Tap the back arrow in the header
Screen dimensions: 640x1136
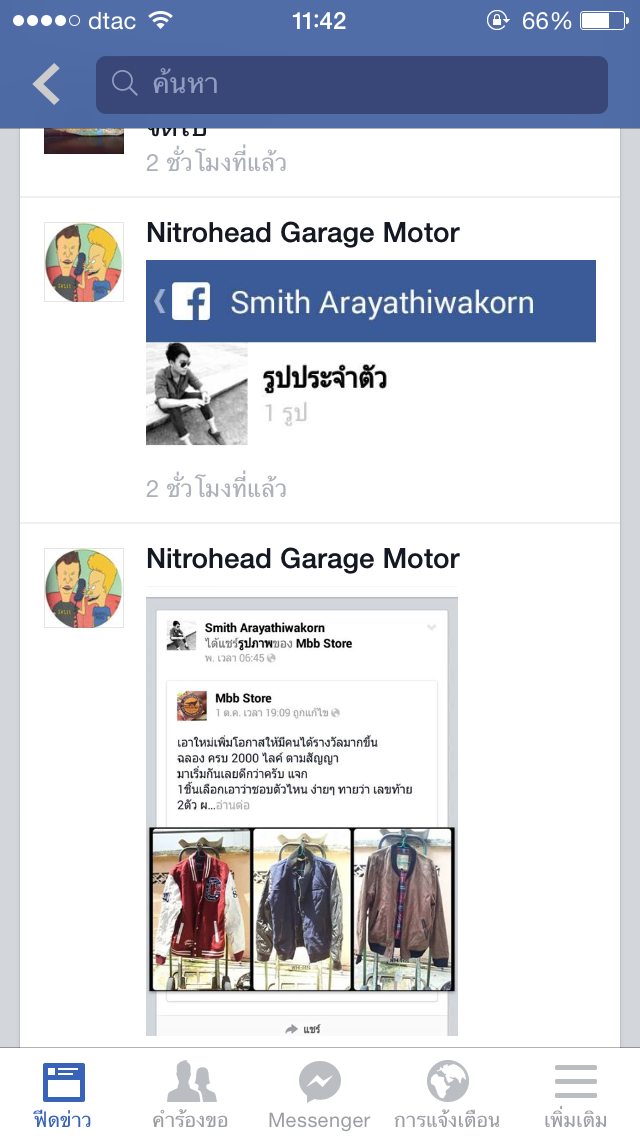[46, 83]
